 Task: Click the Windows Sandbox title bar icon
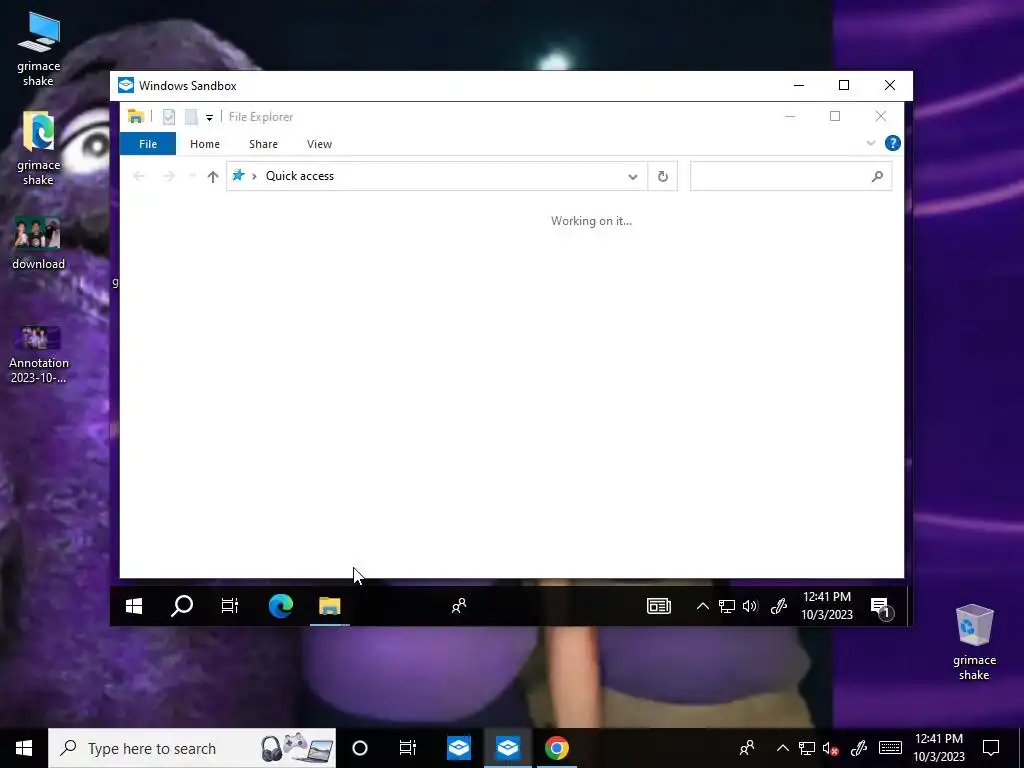[x=125, y=86]
